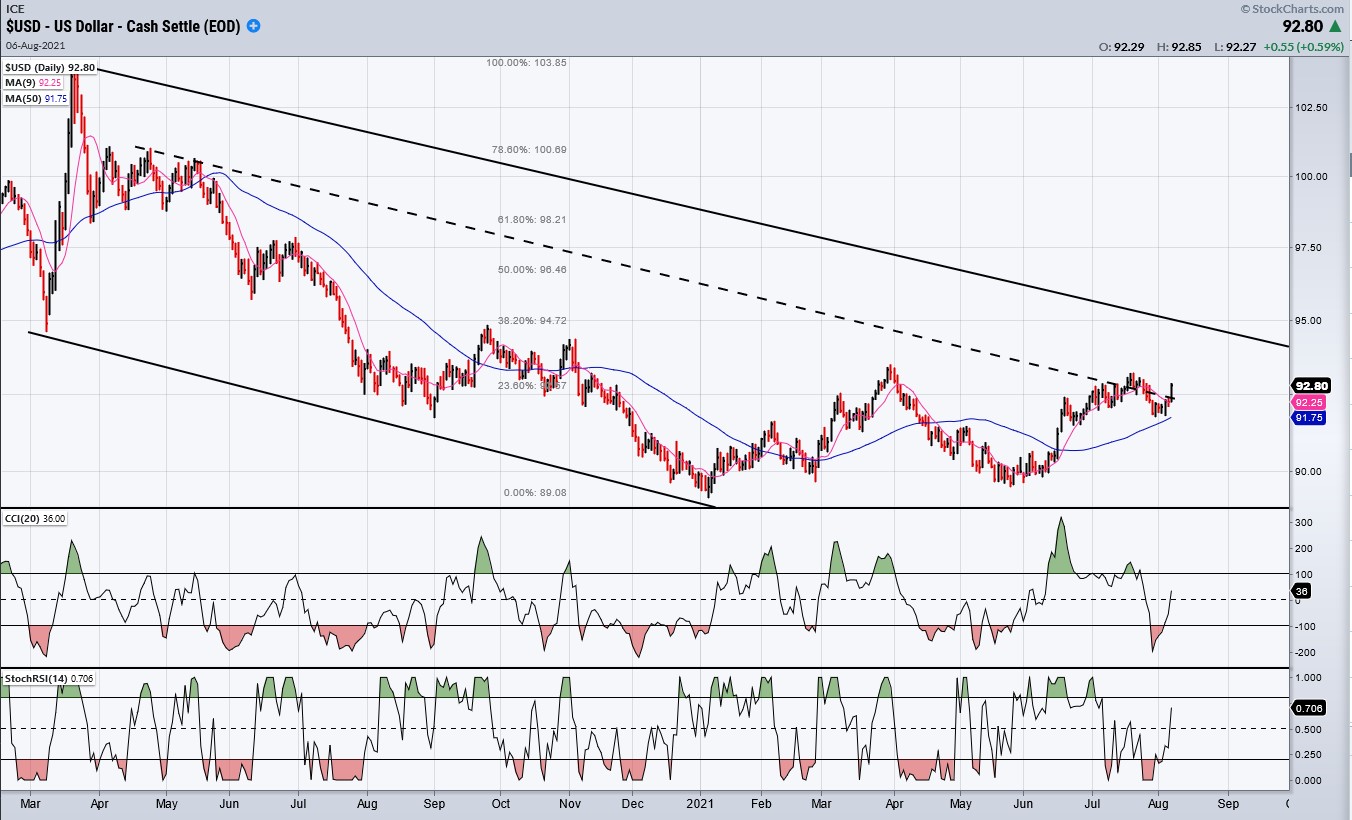Click the 95.00 price axis label

[1309, 321]
